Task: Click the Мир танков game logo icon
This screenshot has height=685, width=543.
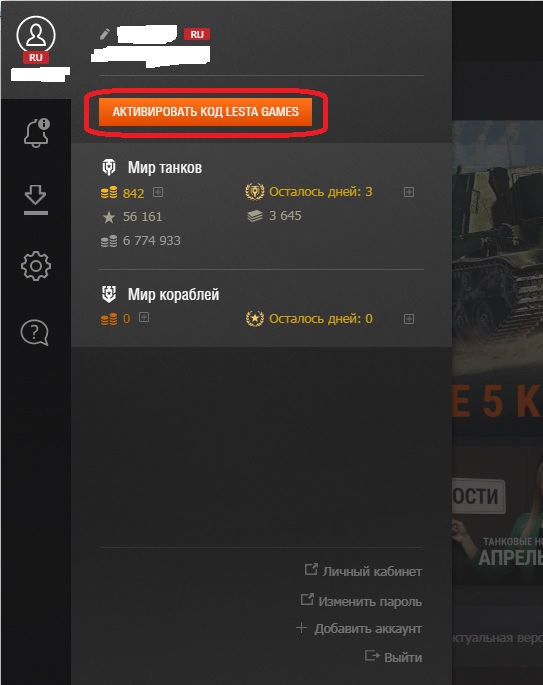Action: (109, 167)
